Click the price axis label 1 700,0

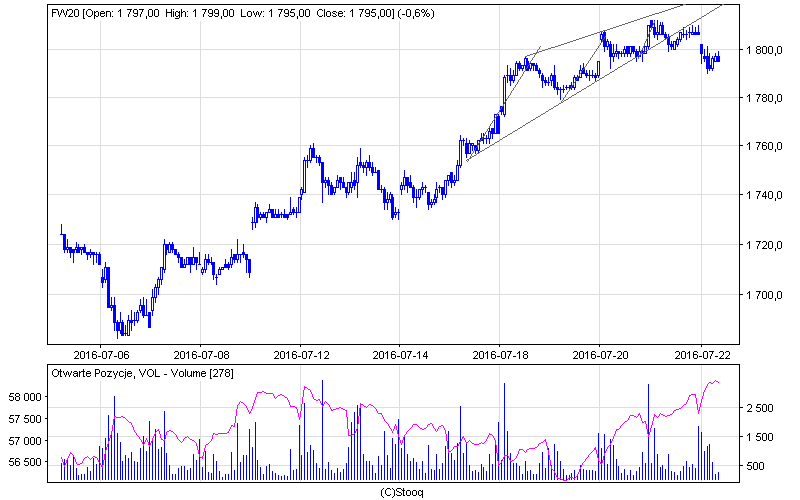(x=764, y=295)
